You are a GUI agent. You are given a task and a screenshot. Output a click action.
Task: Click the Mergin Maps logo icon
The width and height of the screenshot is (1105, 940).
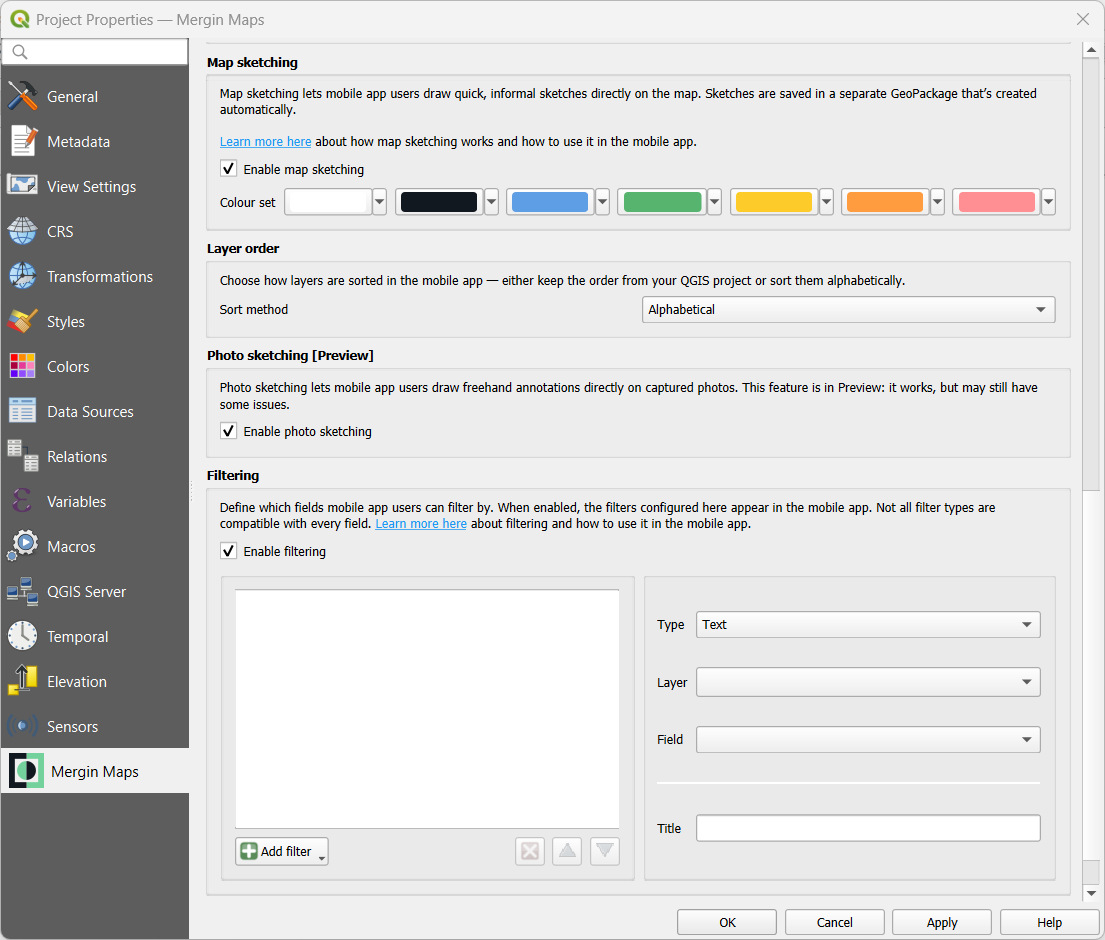(26, 771)
